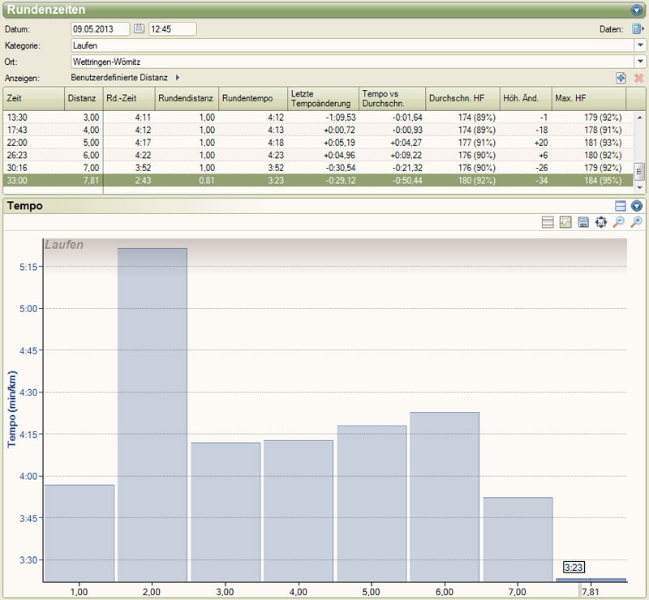Viewport: 649px width, 600px height.
Task: Sort by the Rd.-Zeit column header
Action: pyautogui.click(x=129, y=98)
